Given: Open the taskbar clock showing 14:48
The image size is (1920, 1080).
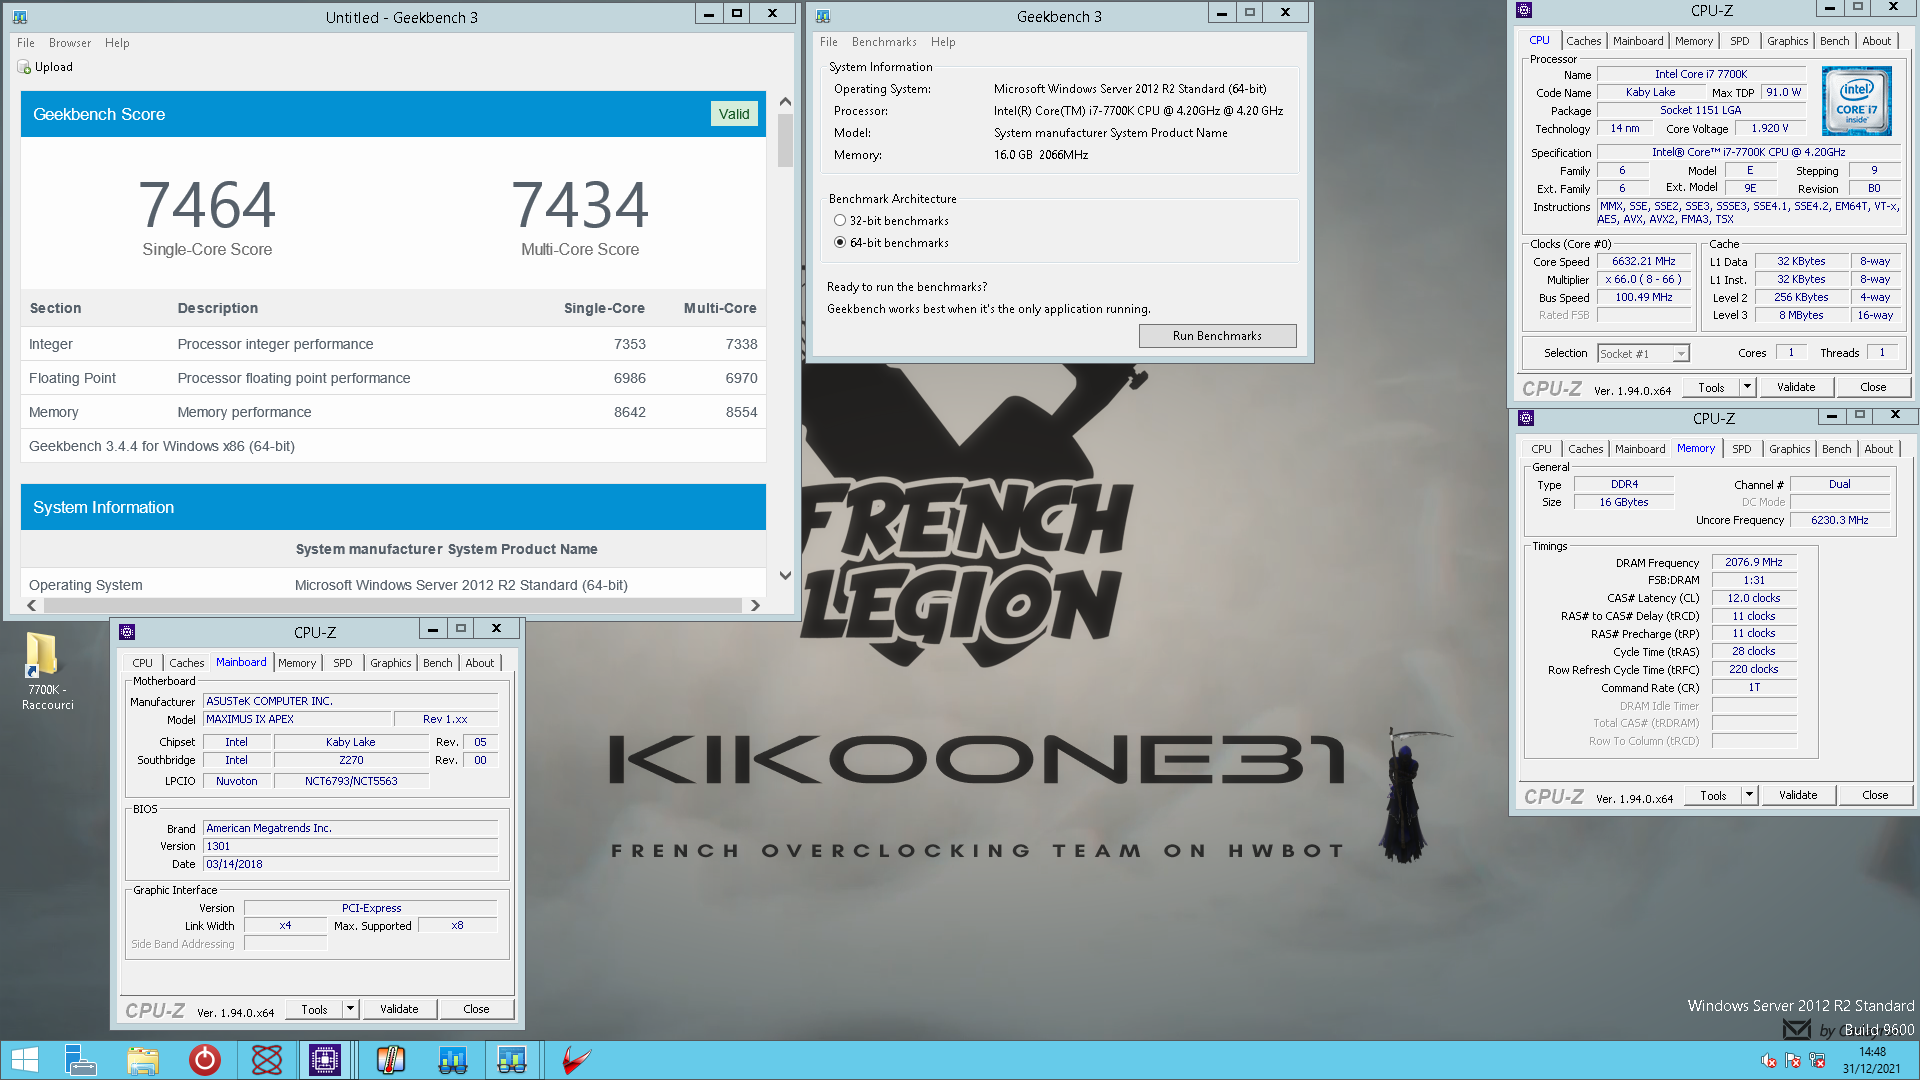Looking at the screenshot, I should coord(1872,1060).
